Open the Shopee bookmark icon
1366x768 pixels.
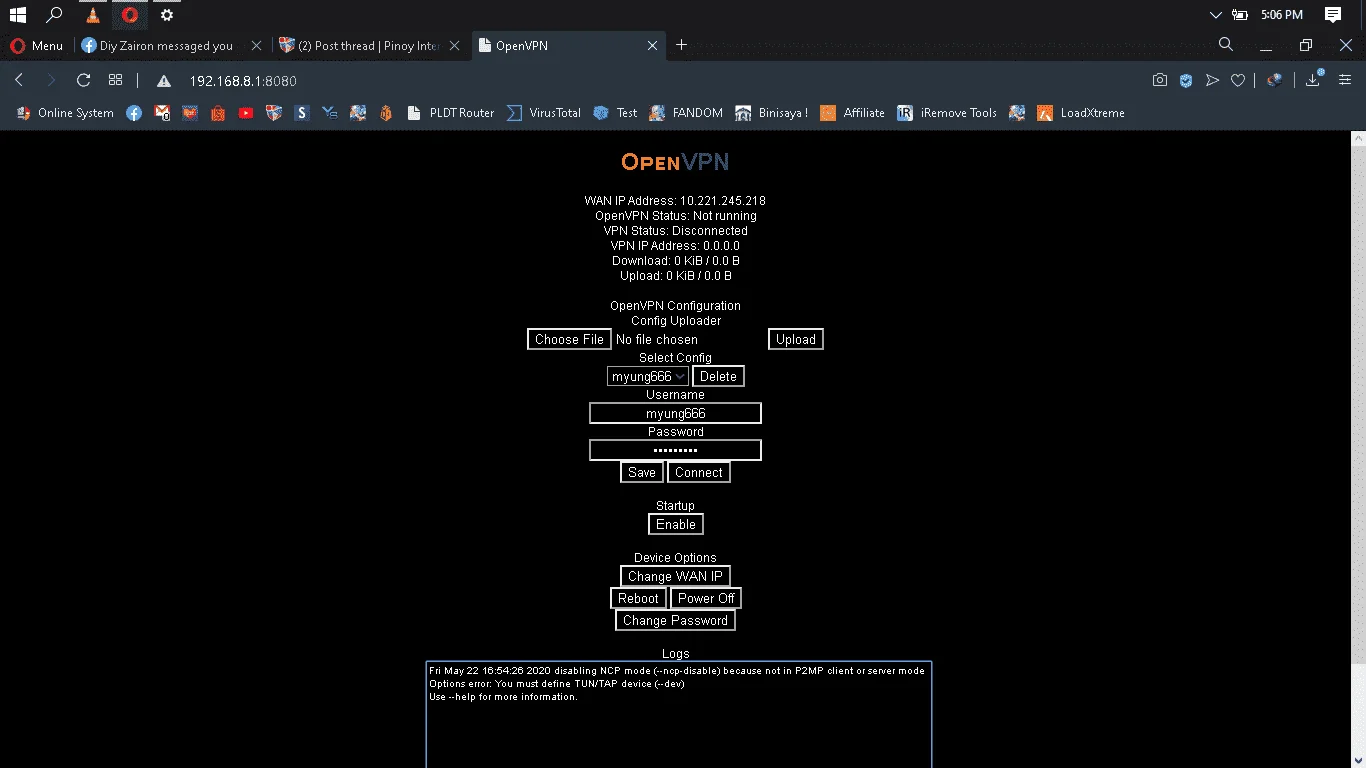218,113
